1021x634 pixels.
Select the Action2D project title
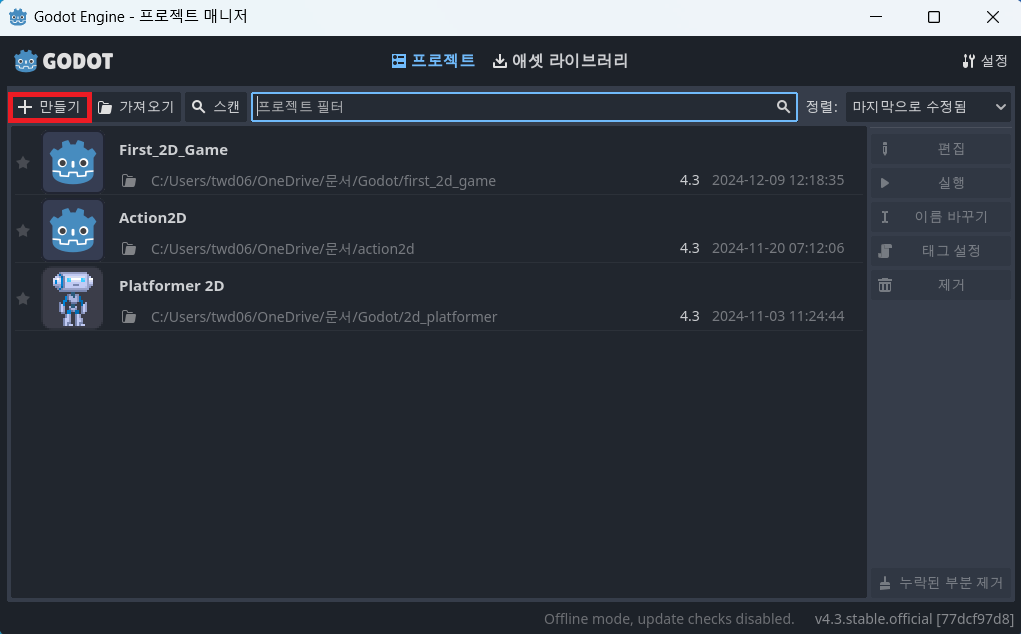point(152,217)
